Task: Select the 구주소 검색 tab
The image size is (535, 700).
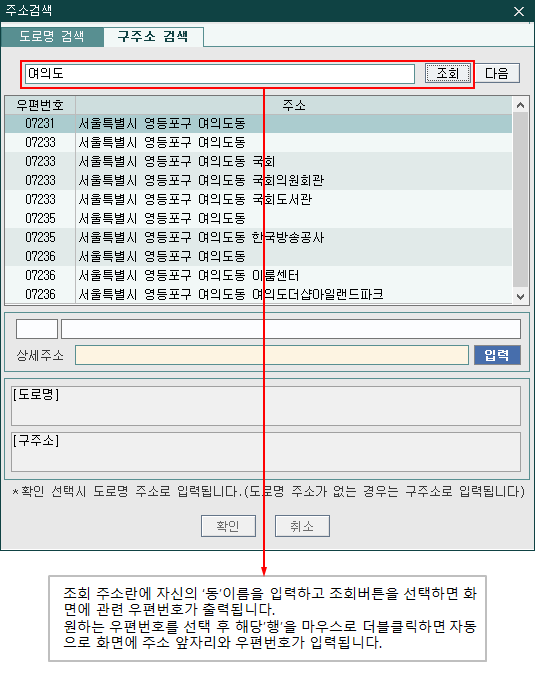Action: click(x=153, y=37)
